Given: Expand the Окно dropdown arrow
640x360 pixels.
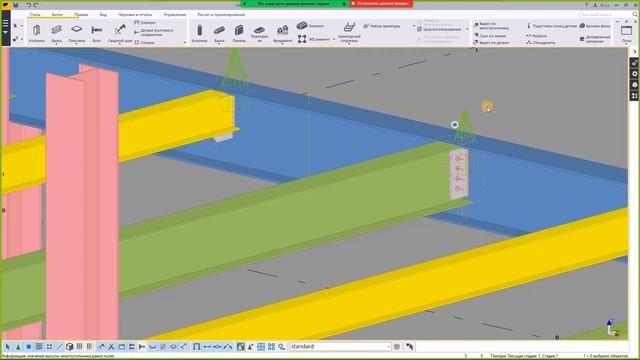Looking at the screenshot, I should (626, 44).
